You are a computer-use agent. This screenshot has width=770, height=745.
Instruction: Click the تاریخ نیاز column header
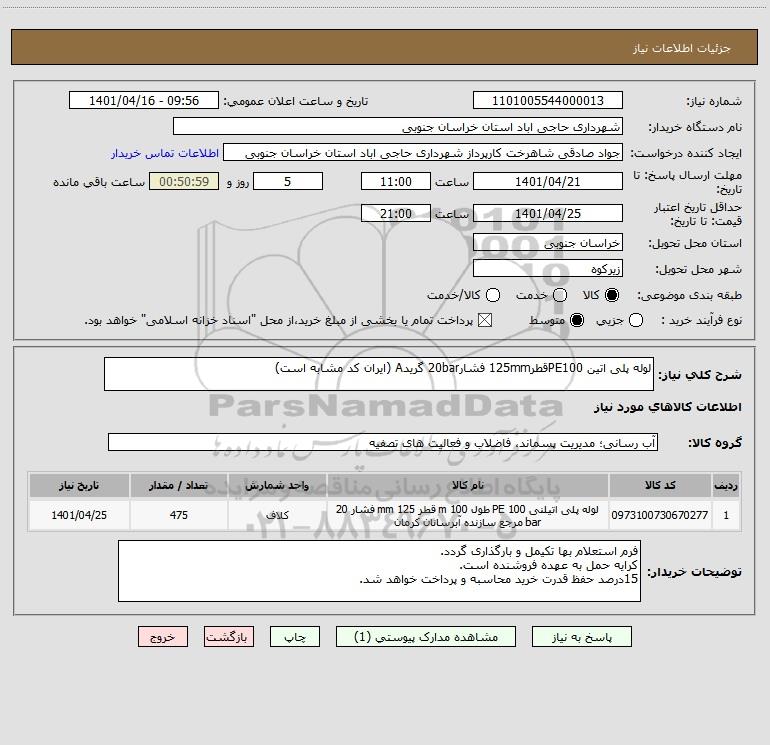[x=79, y=486]
